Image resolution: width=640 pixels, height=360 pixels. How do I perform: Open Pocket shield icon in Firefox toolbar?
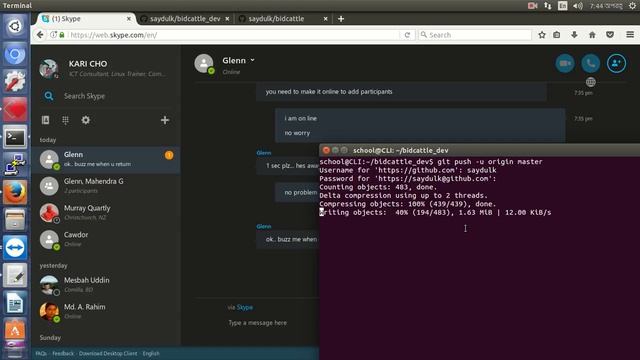tap(610, 35)
